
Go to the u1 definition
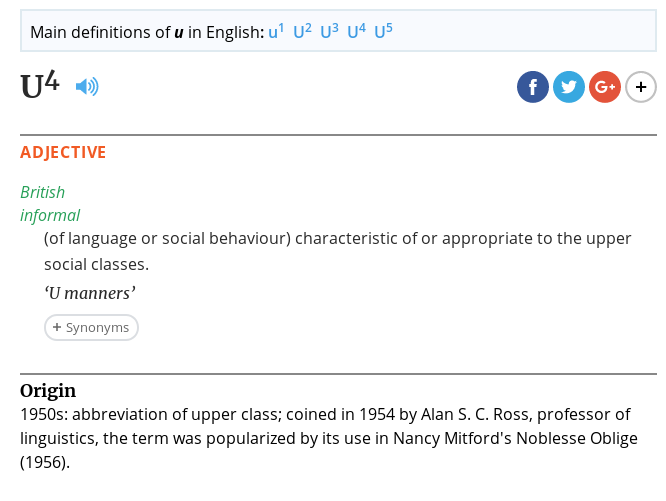(x=276, y=32)
